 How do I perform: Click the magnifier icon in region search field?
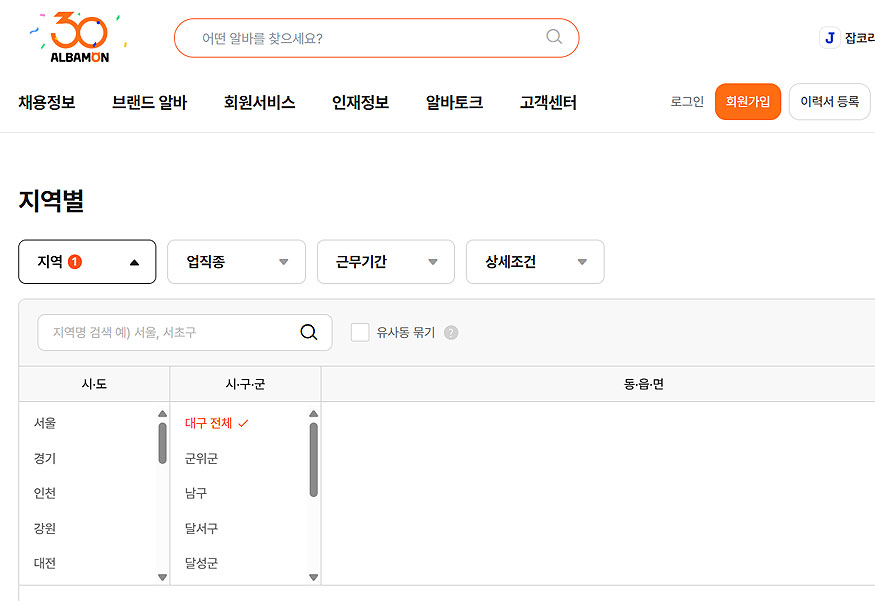click(x=309, y=332)
